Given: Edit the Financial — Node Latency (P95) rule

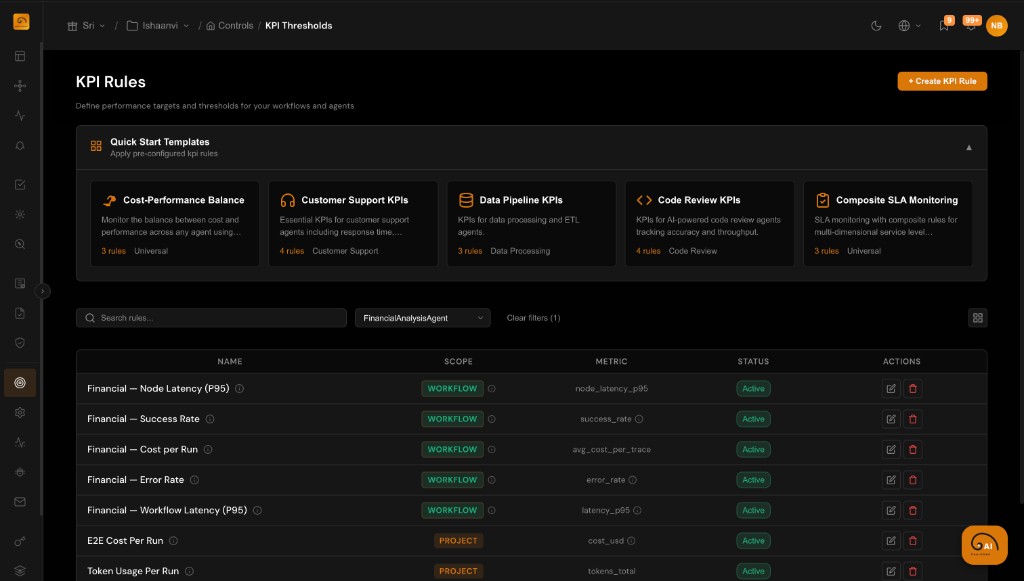Looking at the screenshot, I should [890, 388].
